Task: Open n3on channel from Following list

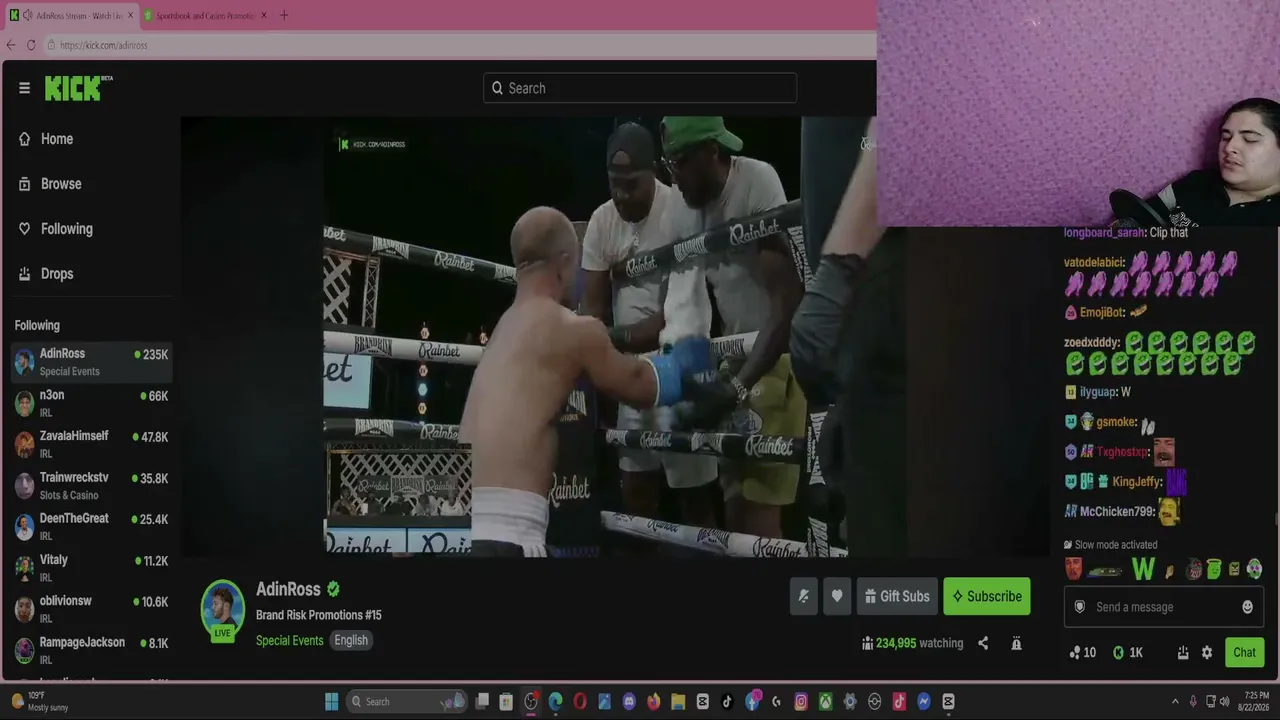Action: [x=91, y=403]
